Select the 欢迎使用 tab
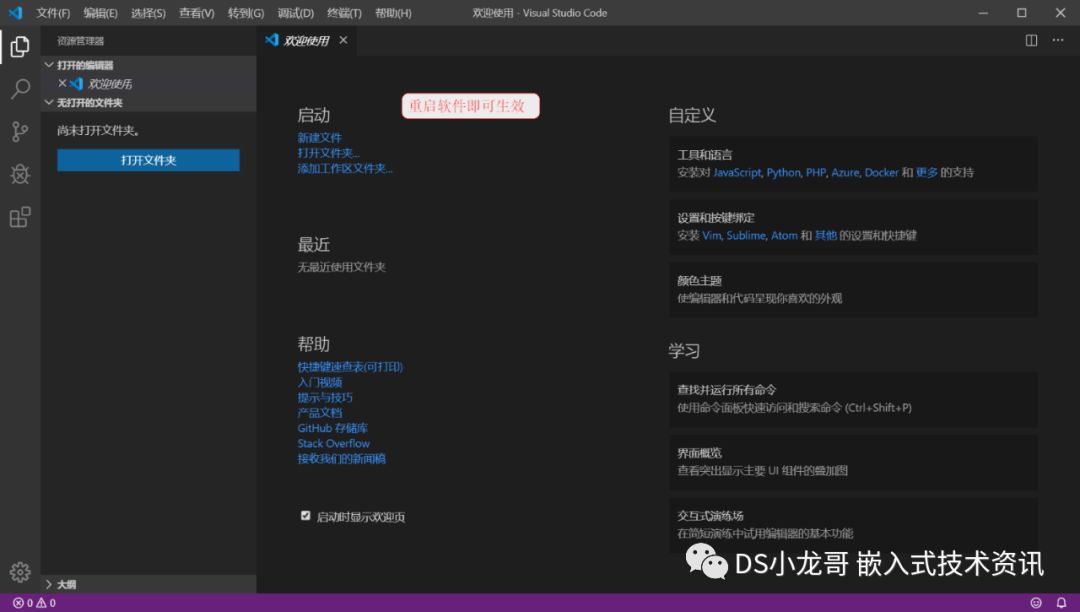The height and width of the screenshot is (612, 1080). click(x=307, y=41)
